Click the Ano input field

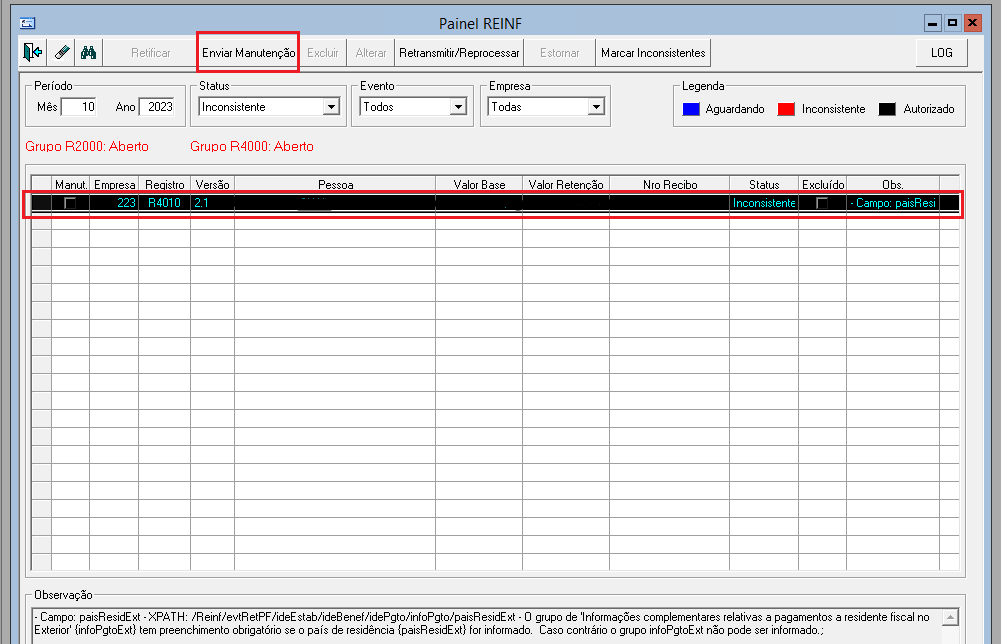coord(157,107)
